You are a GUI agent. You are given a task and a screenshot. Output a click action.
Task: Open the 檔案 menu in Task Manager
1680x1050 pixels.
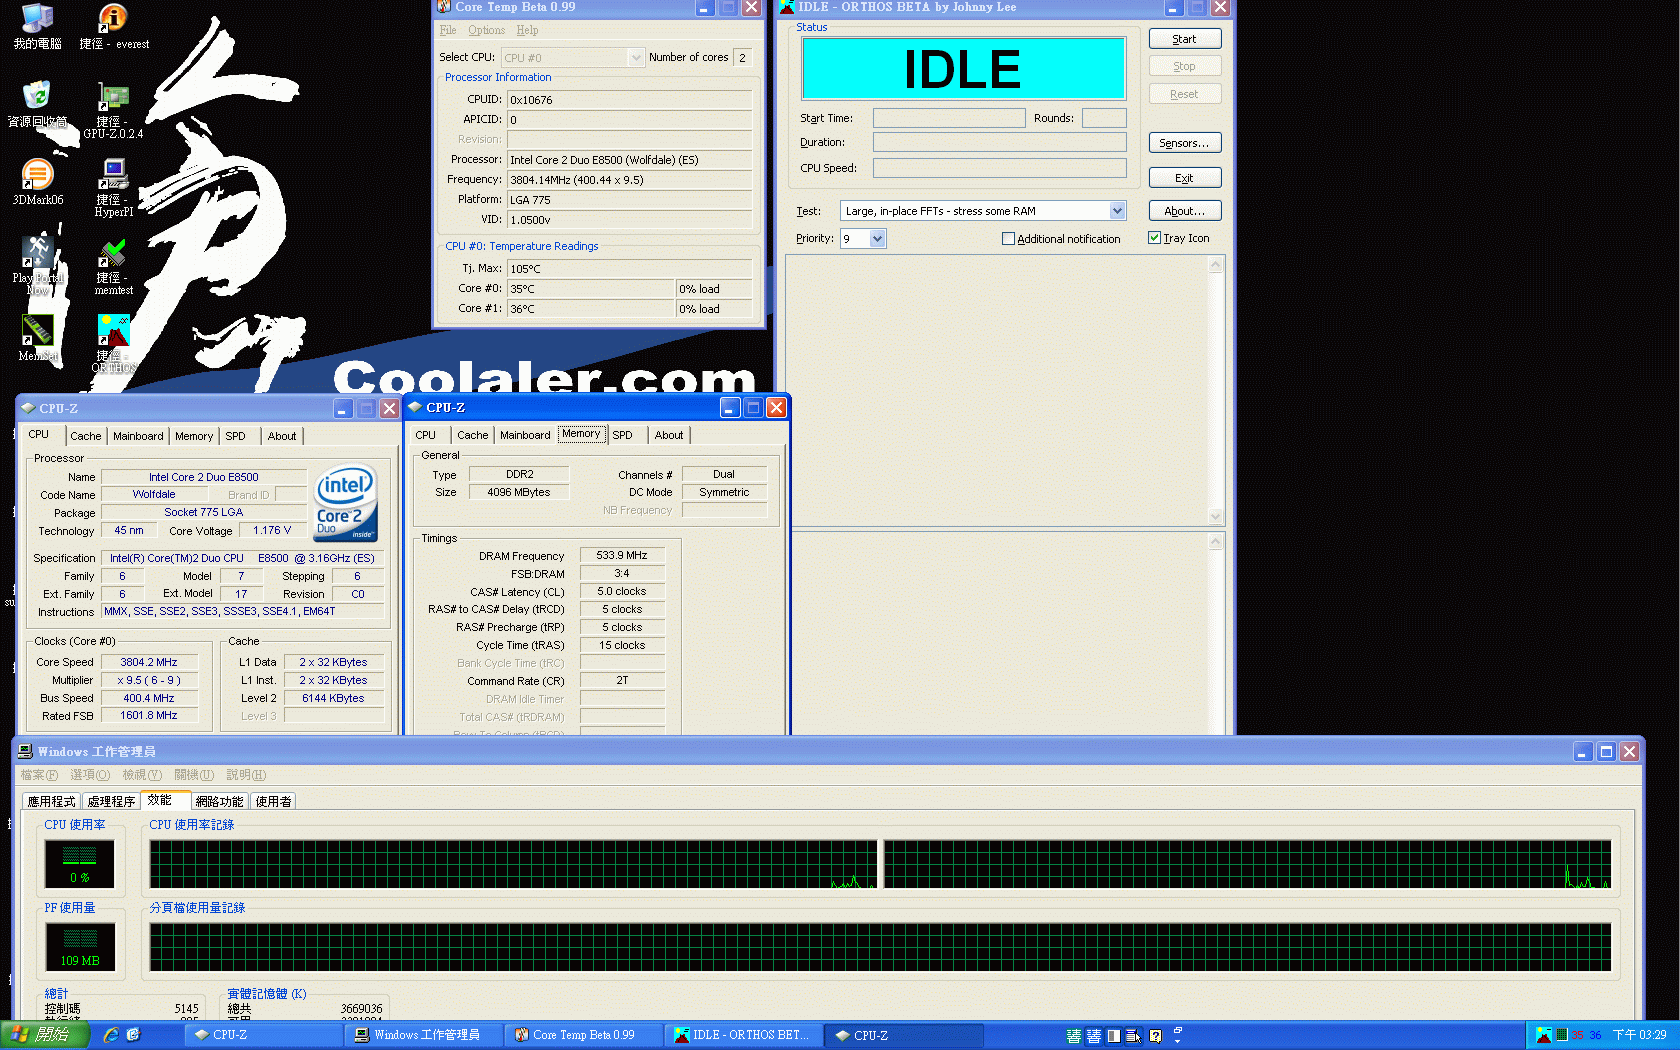click(x=39, y=775)
